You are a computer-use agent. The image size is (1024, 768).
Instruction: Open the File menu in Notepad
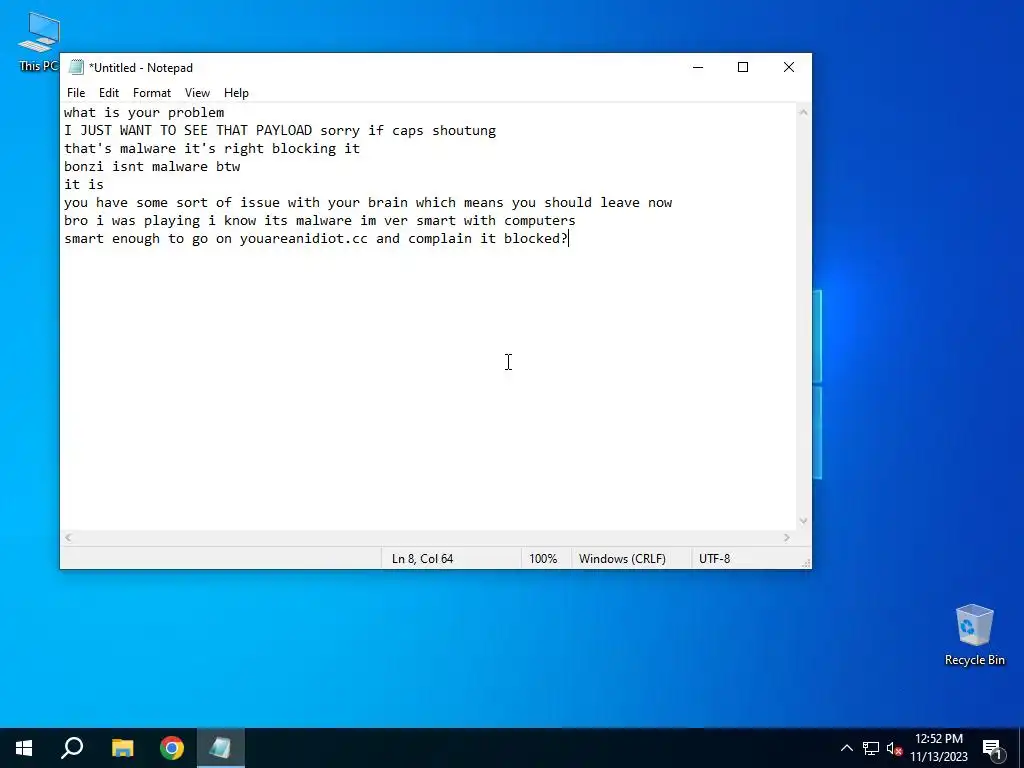coord(76,93)
